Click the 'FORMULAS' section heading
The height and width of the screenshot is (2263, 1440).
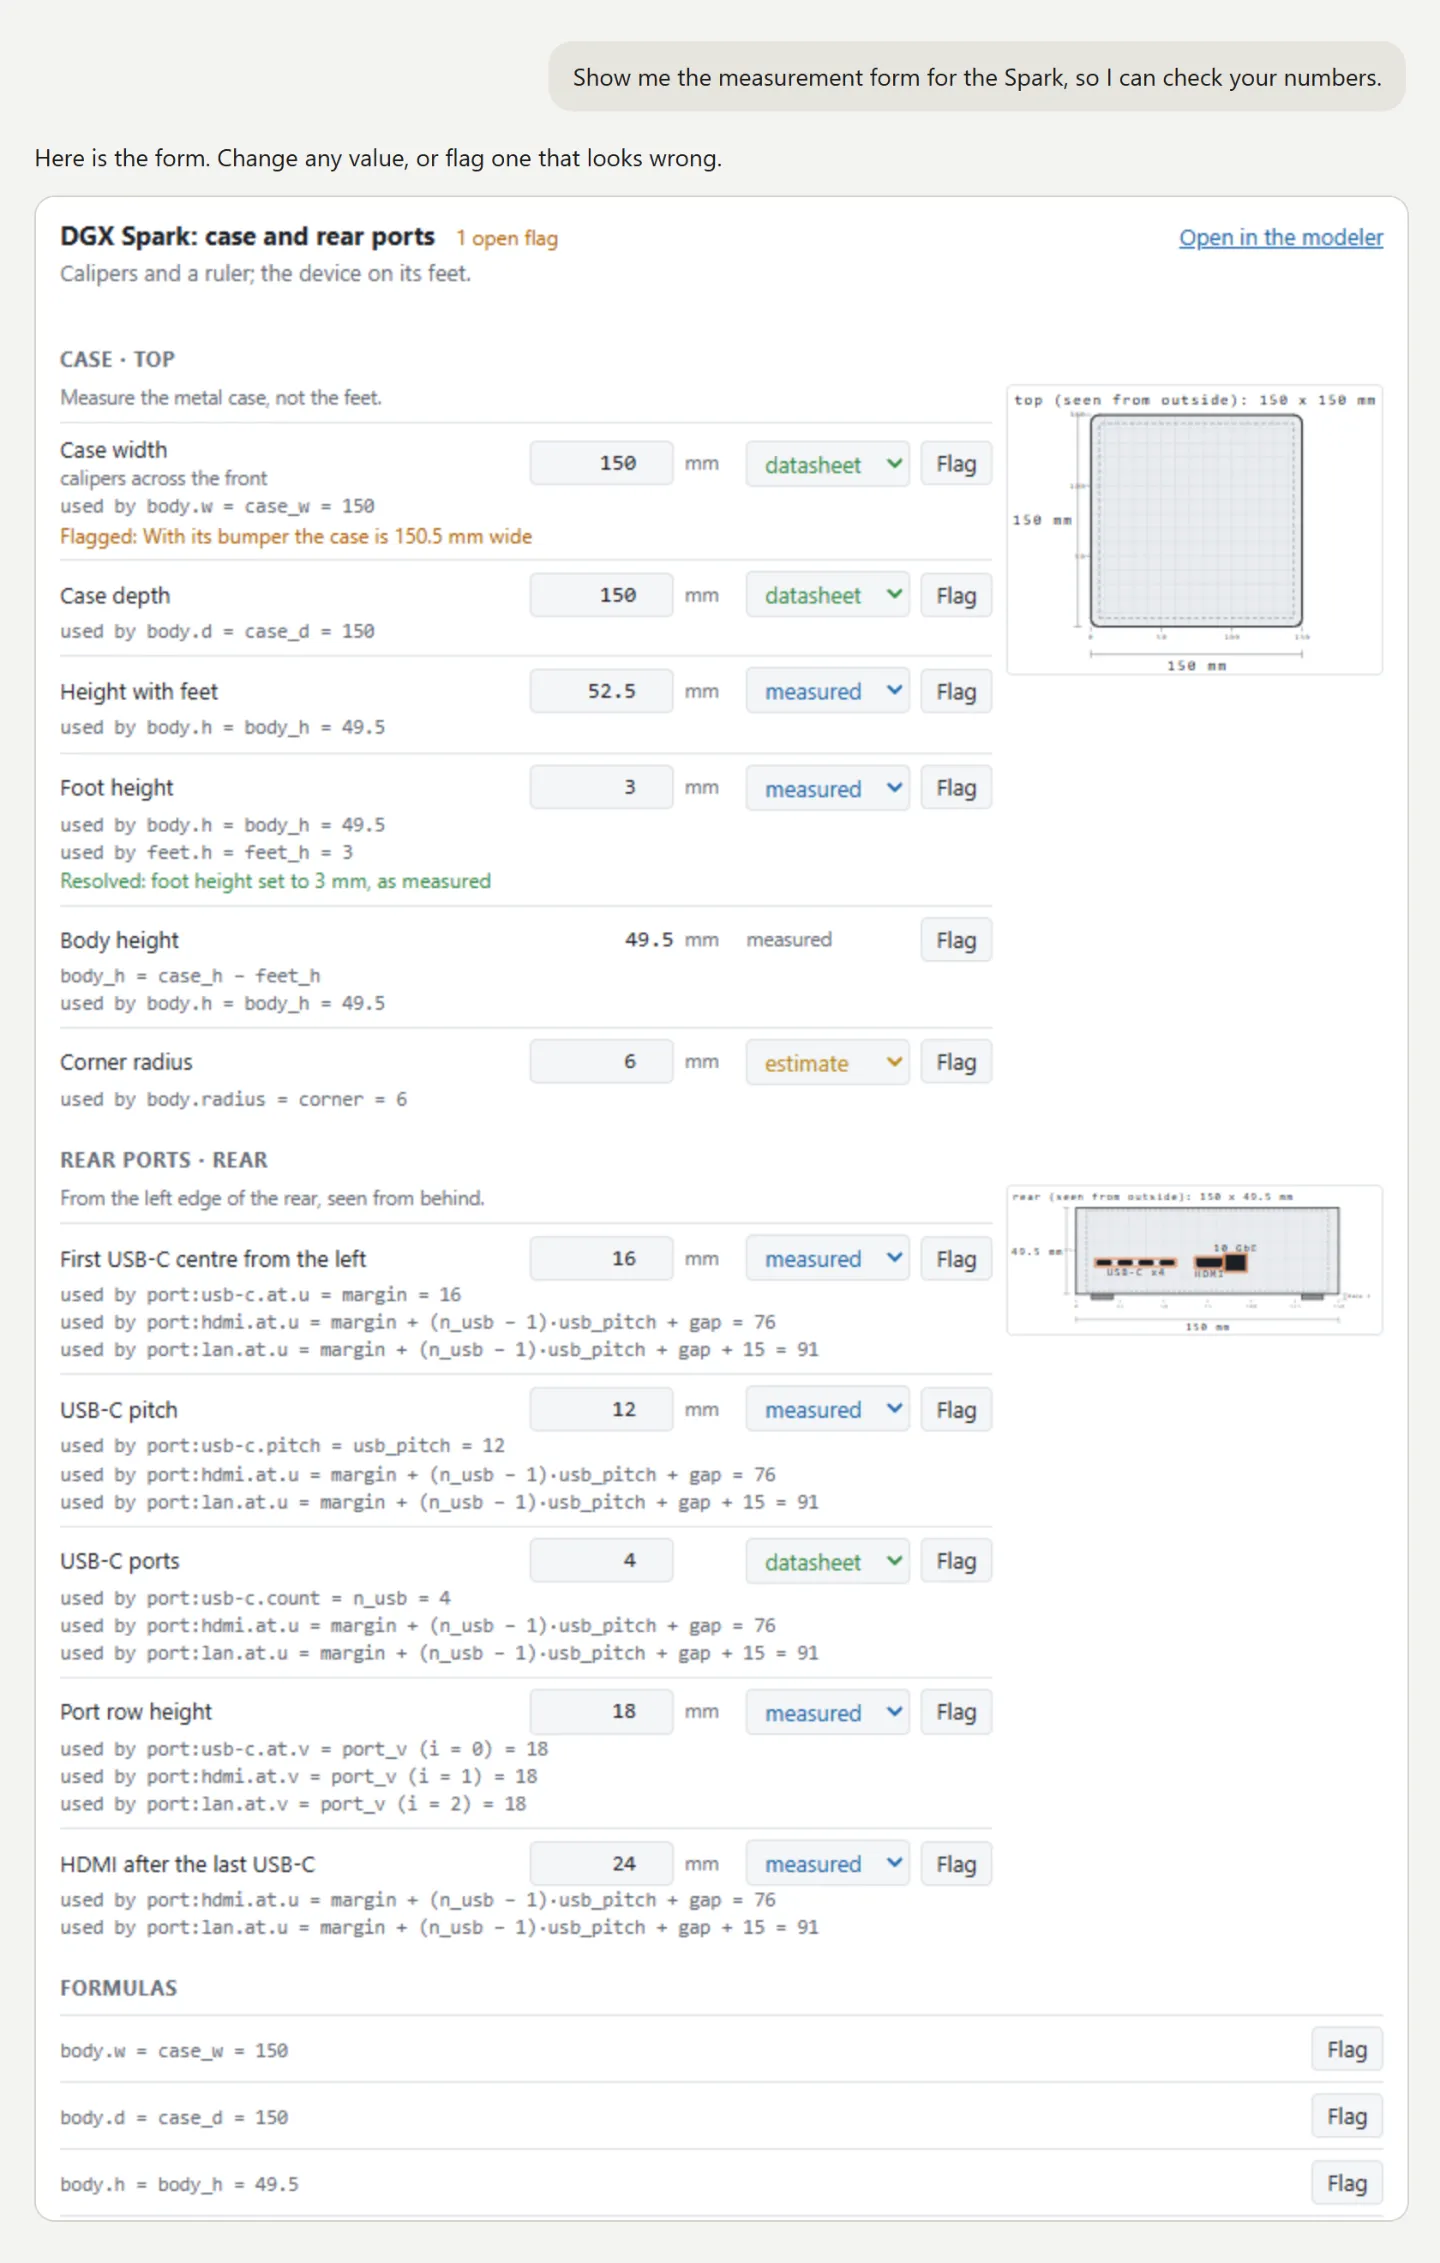coord(118,1988)
